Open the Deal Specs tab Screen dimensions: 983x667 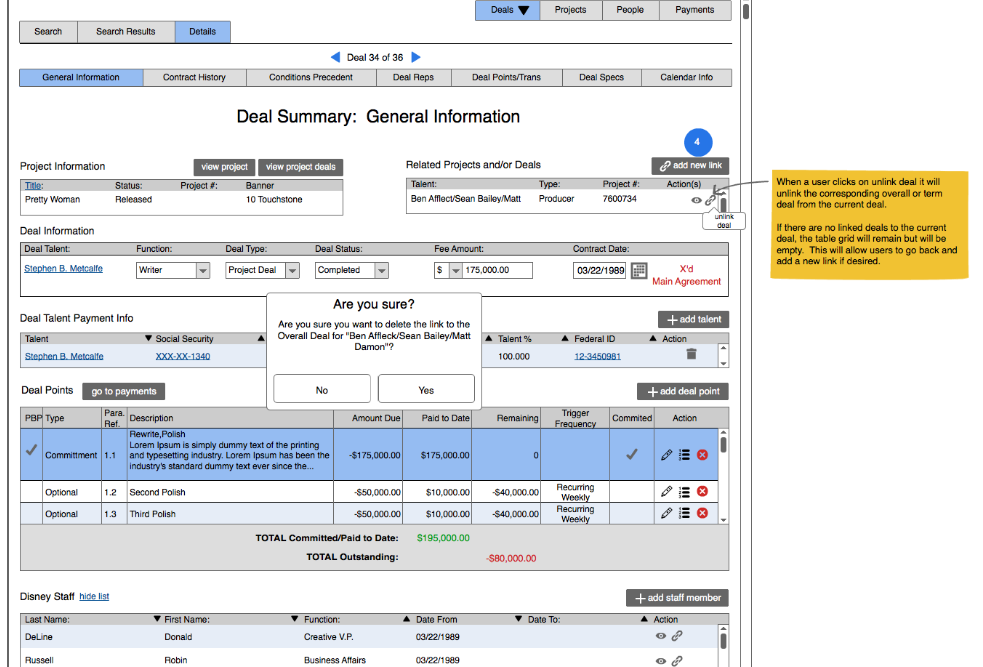pos(602,77)
